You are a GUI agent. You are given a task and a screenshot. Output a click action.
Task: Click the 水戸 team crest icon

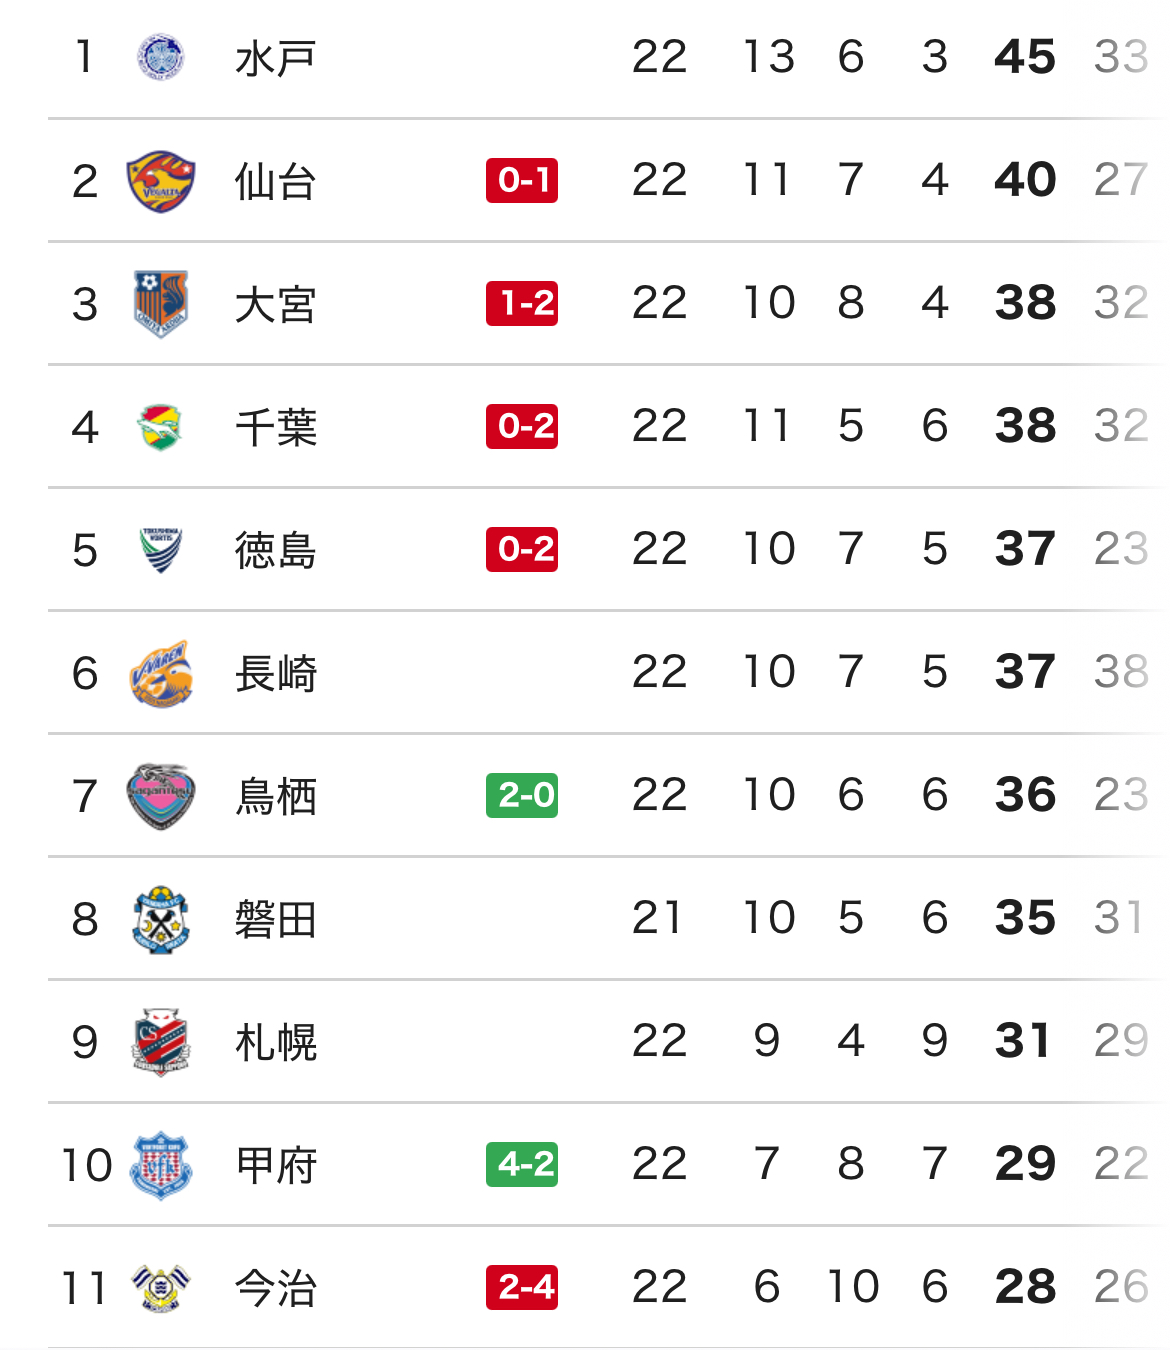[160, 57]
